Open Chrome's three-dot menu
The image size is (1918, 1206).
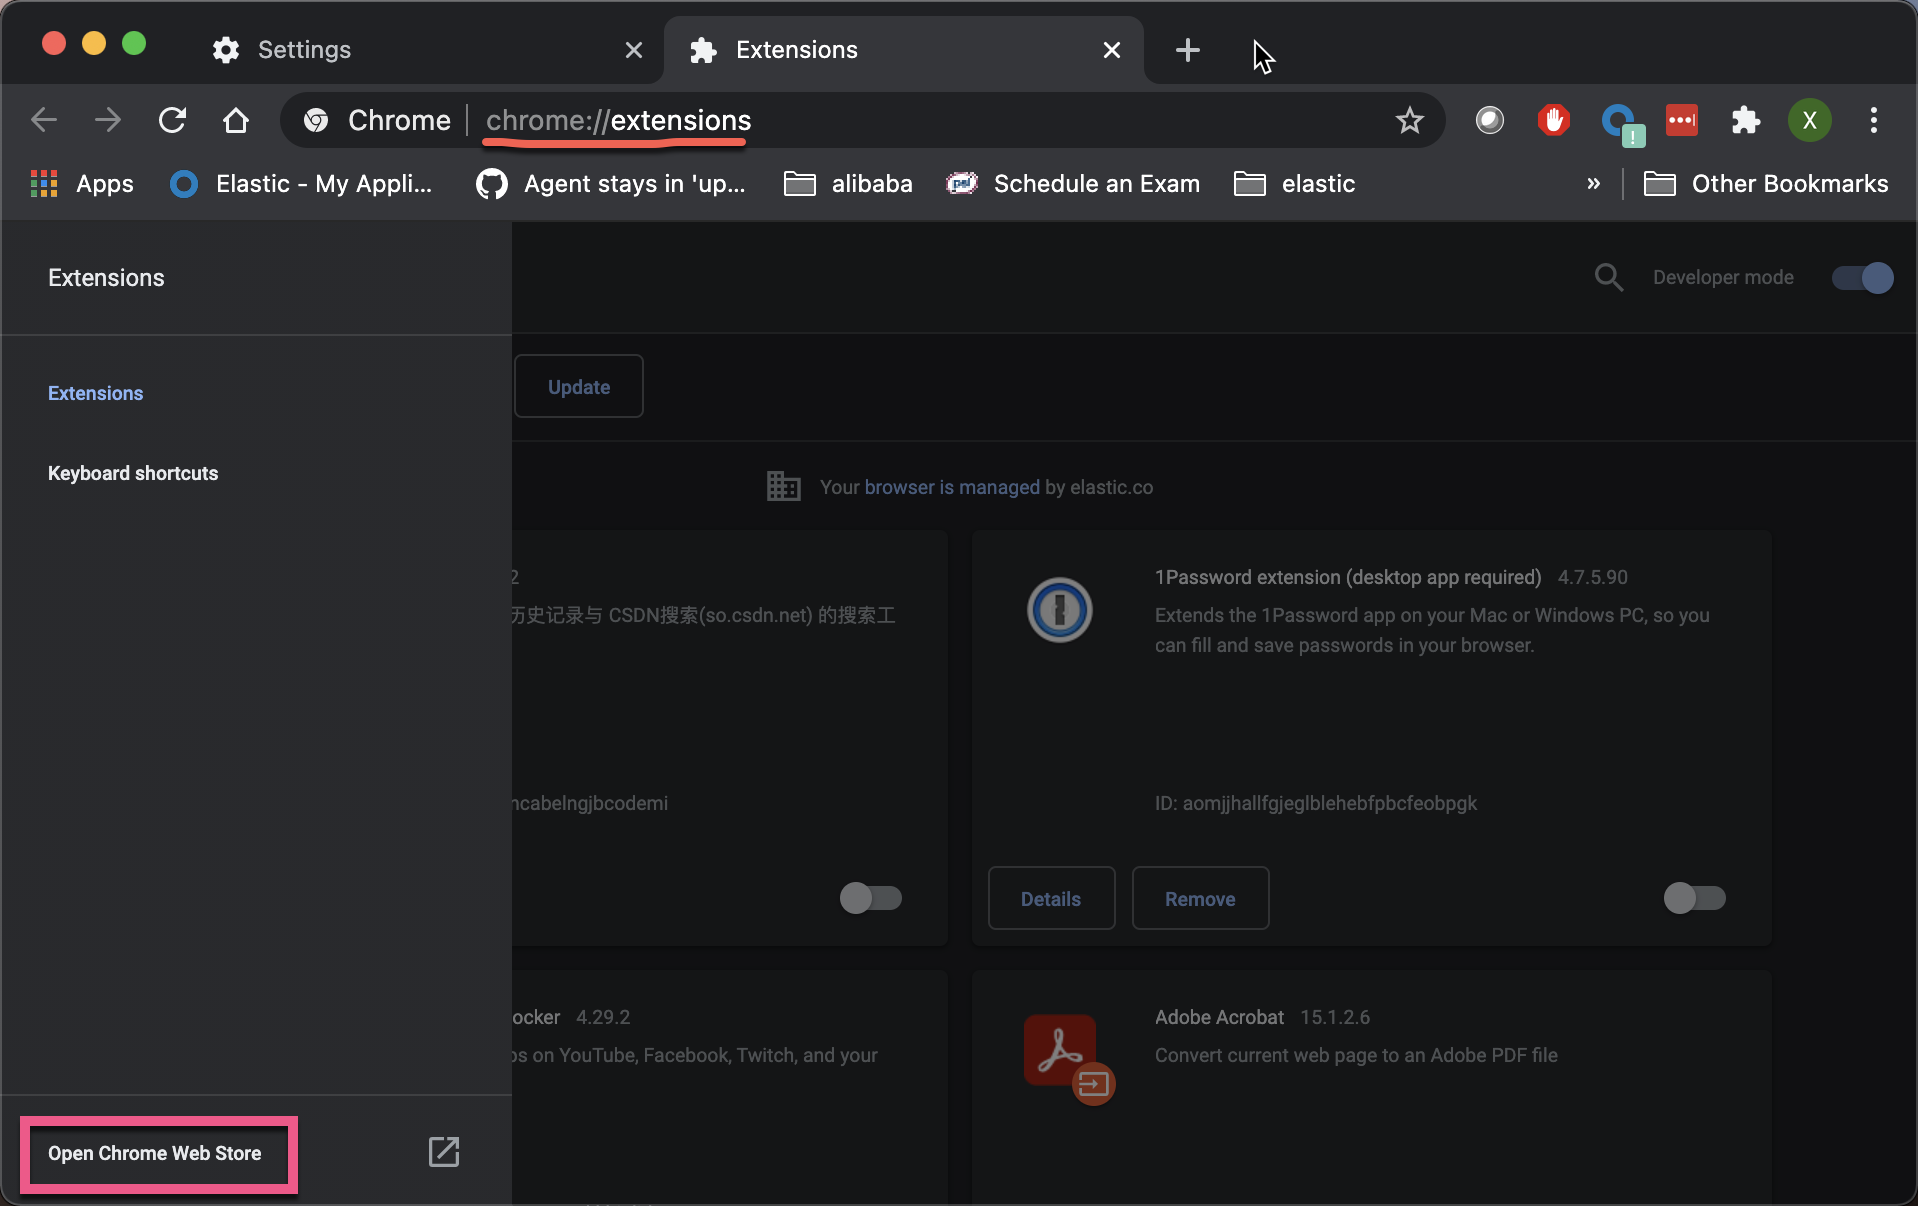pyautogui.click(x=1874, y=120)
